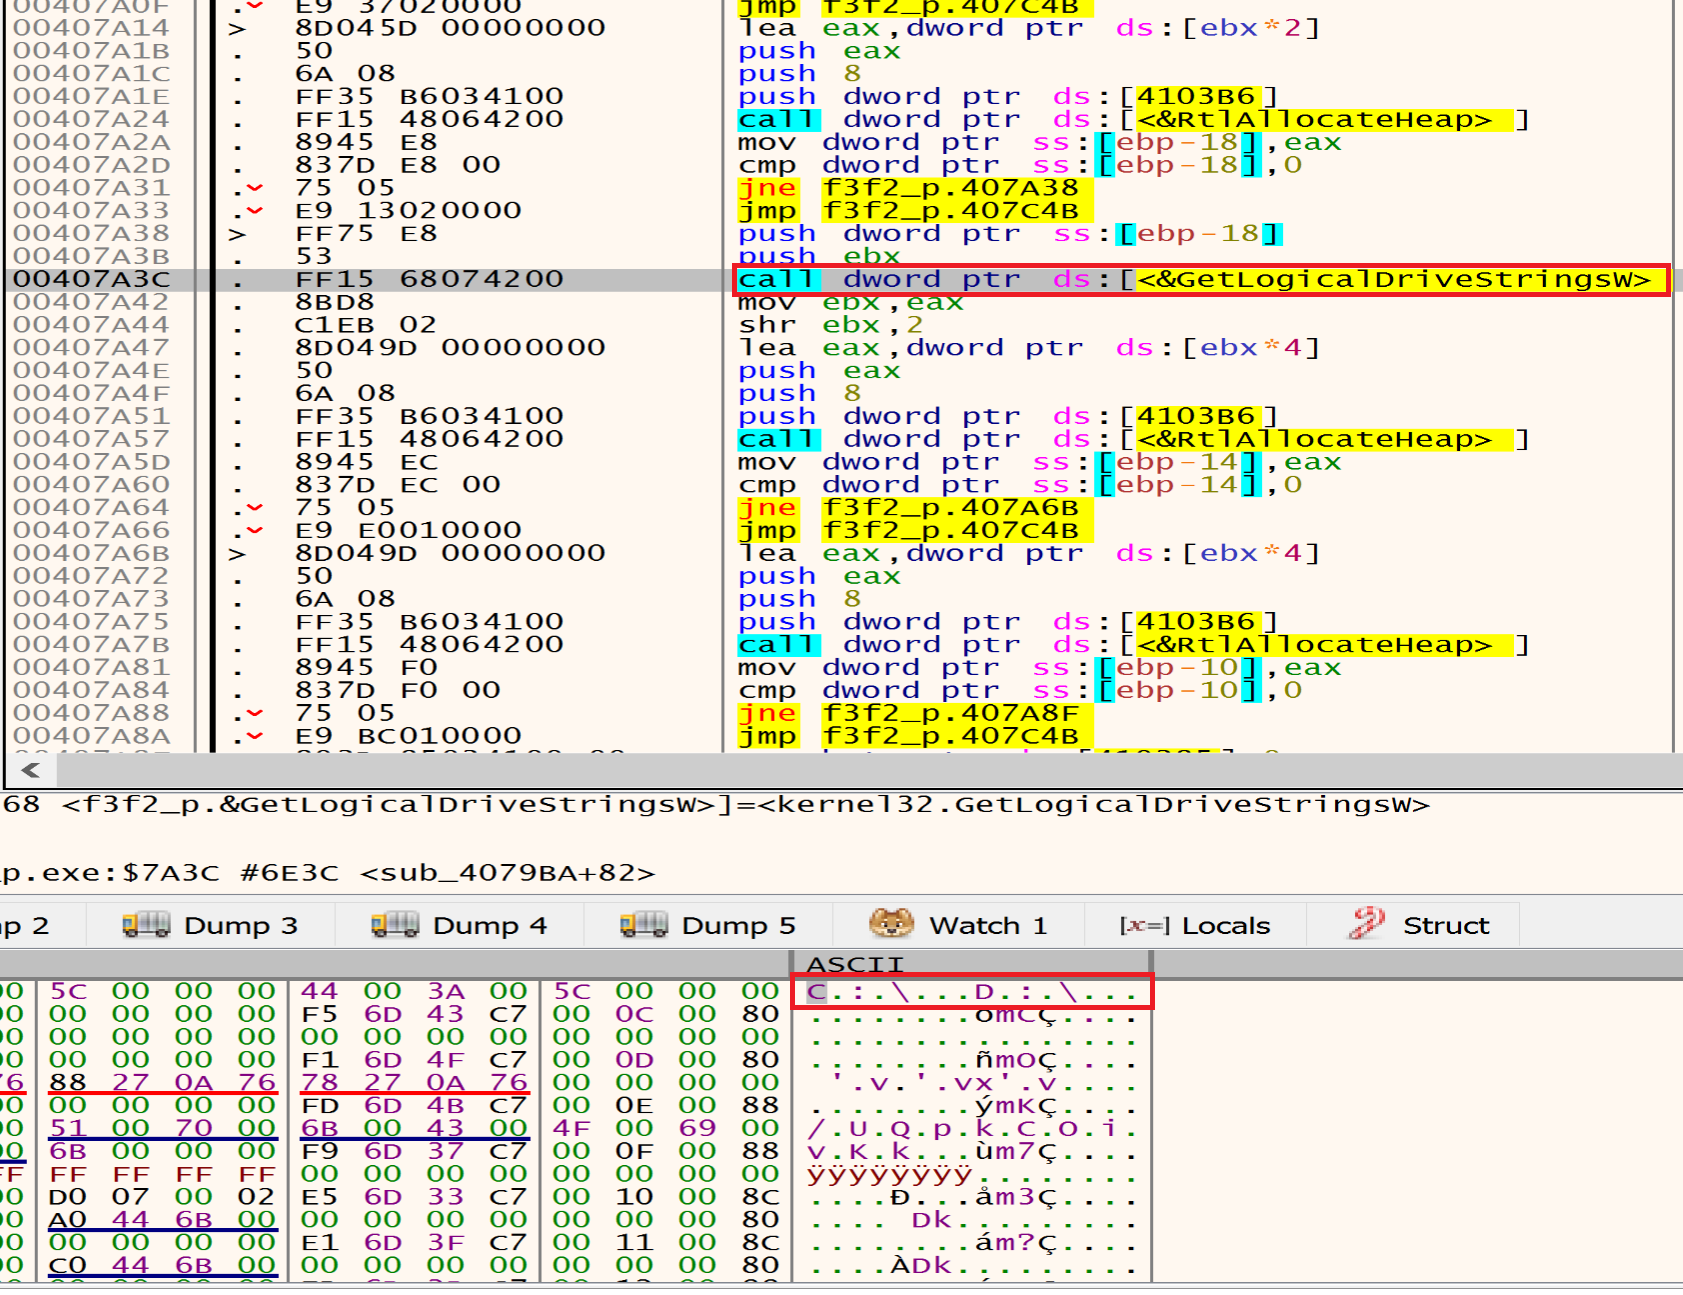Click the Watch 1 dog icon
The image size is (1683, 1295).
pyautogui.click(x=891, y=924)
